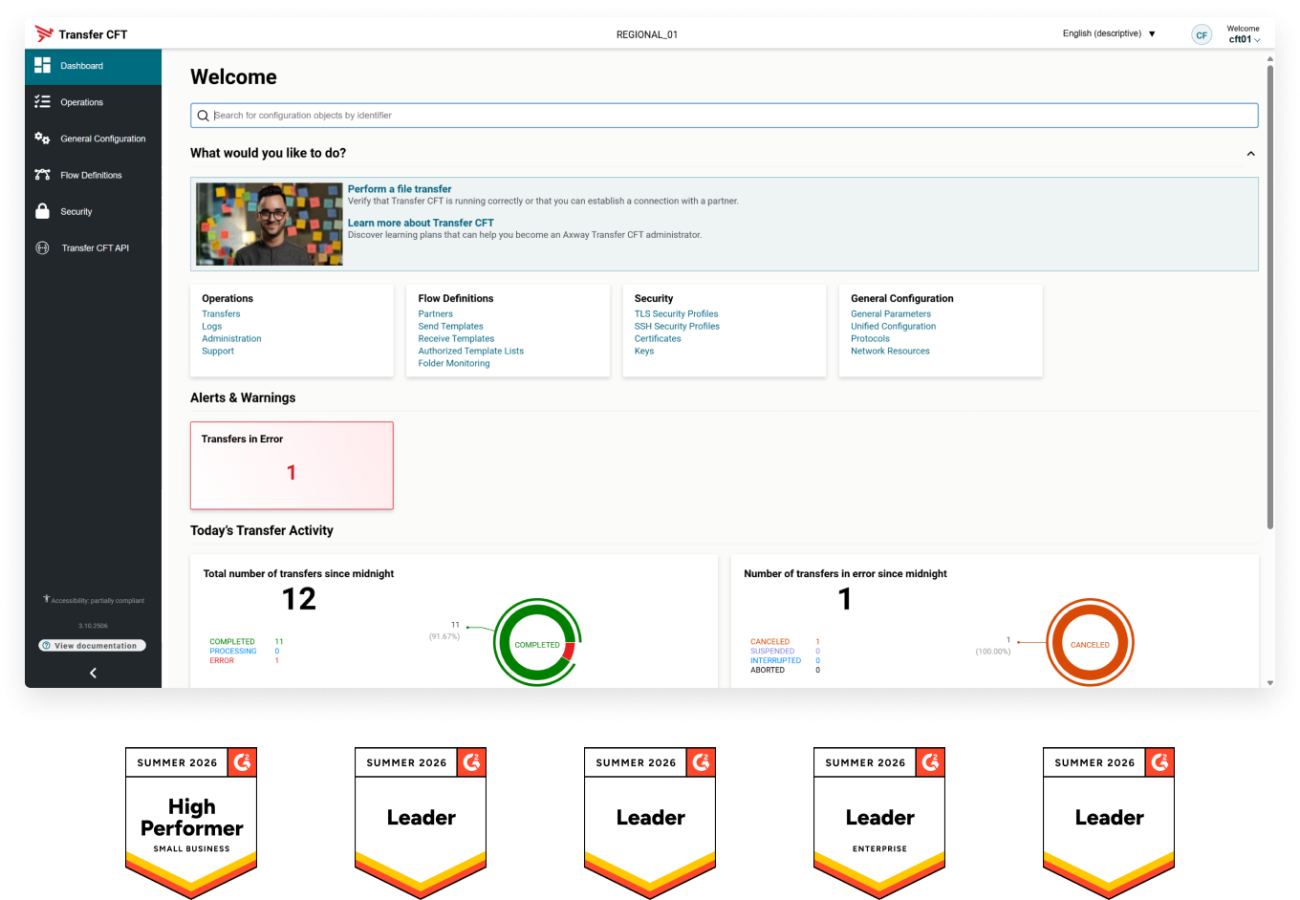1300x900 pixels.
Task: Click the REGIONAL_01 instance name
Action: pos(647,34)
